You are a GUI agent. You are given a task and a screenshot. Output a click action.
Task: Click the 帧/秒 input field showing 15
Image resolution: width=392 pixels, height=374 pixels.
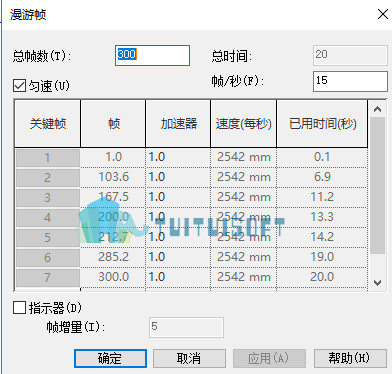pyautogui.click(x=350, y=81)
